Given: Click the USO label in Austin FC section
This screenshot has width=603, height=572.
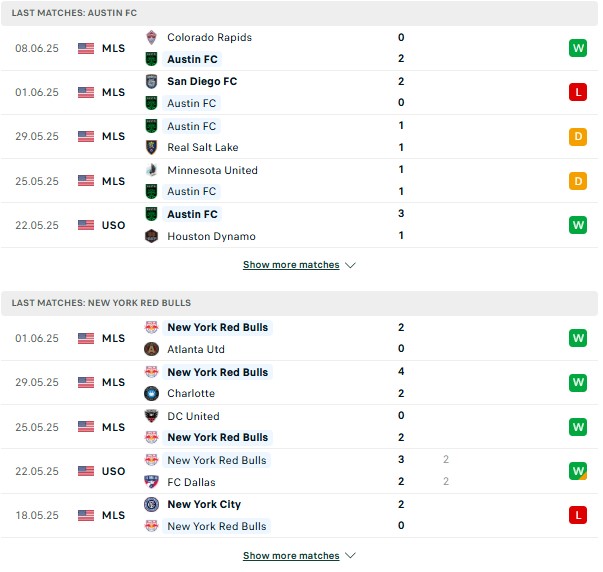Looking at the screenshot, I should pyautogui.click(x=113, y=225).
